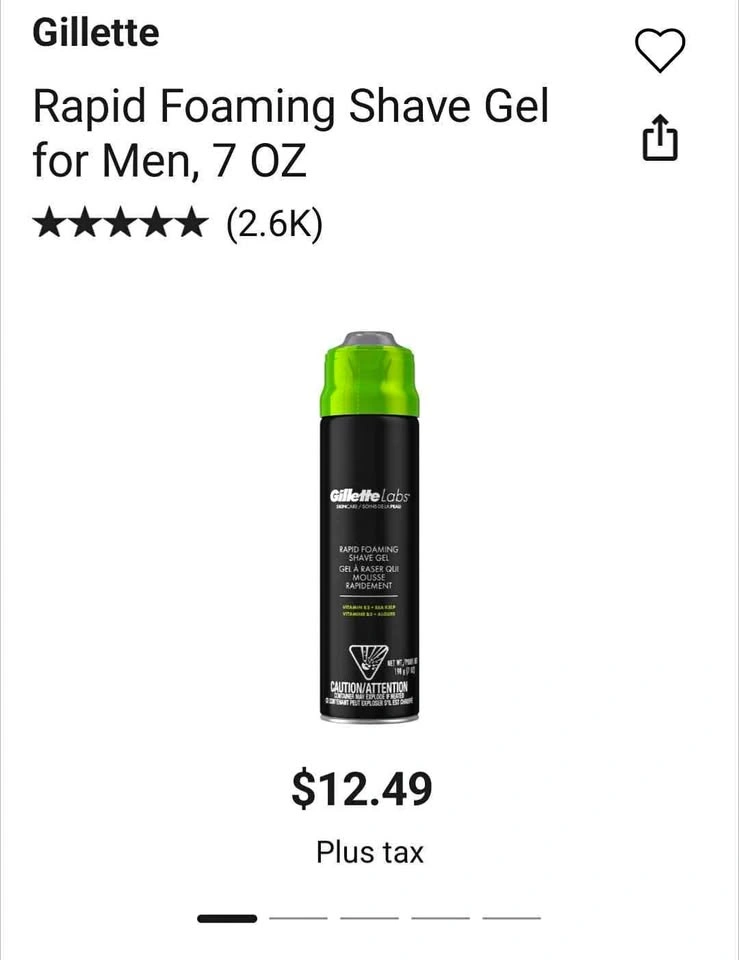Select the active first image page indicator
This screenshot has width=739, height=960.
tap(227, 918)
